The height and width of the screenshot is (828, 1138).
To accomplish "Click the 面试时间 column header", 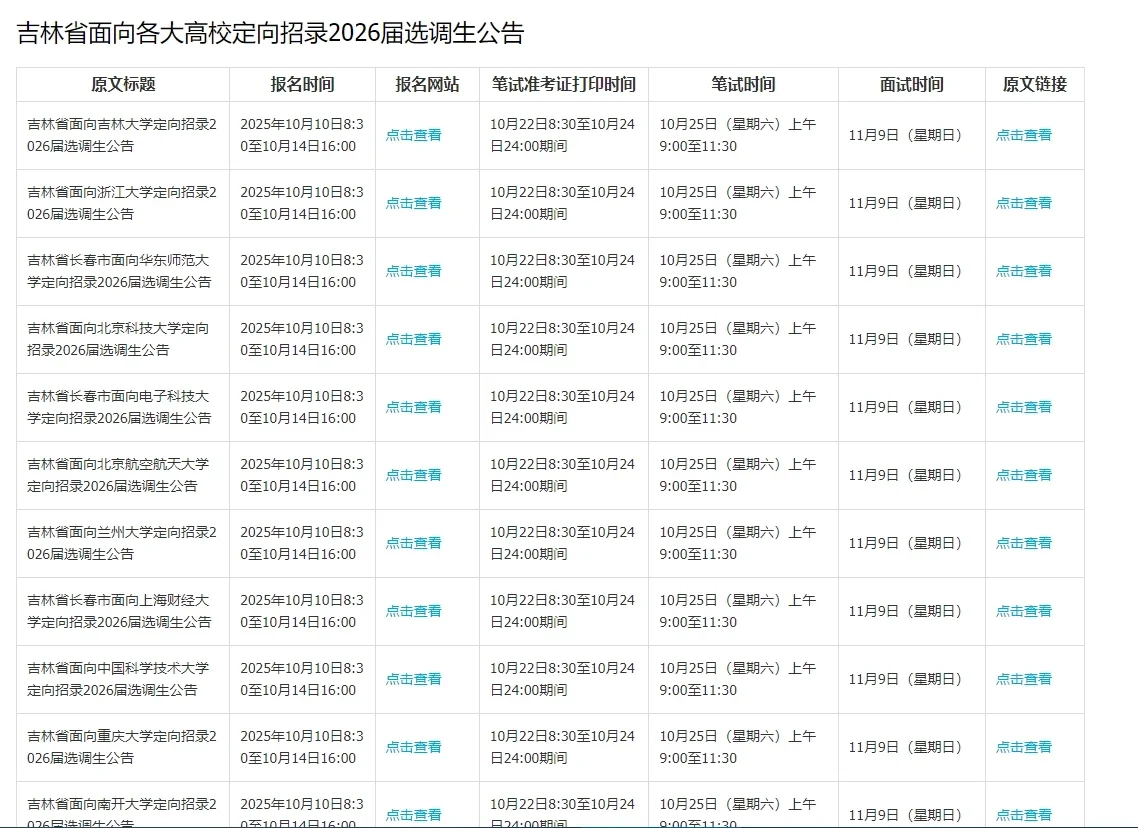I will pyautogui.click(x=912, y=84).
